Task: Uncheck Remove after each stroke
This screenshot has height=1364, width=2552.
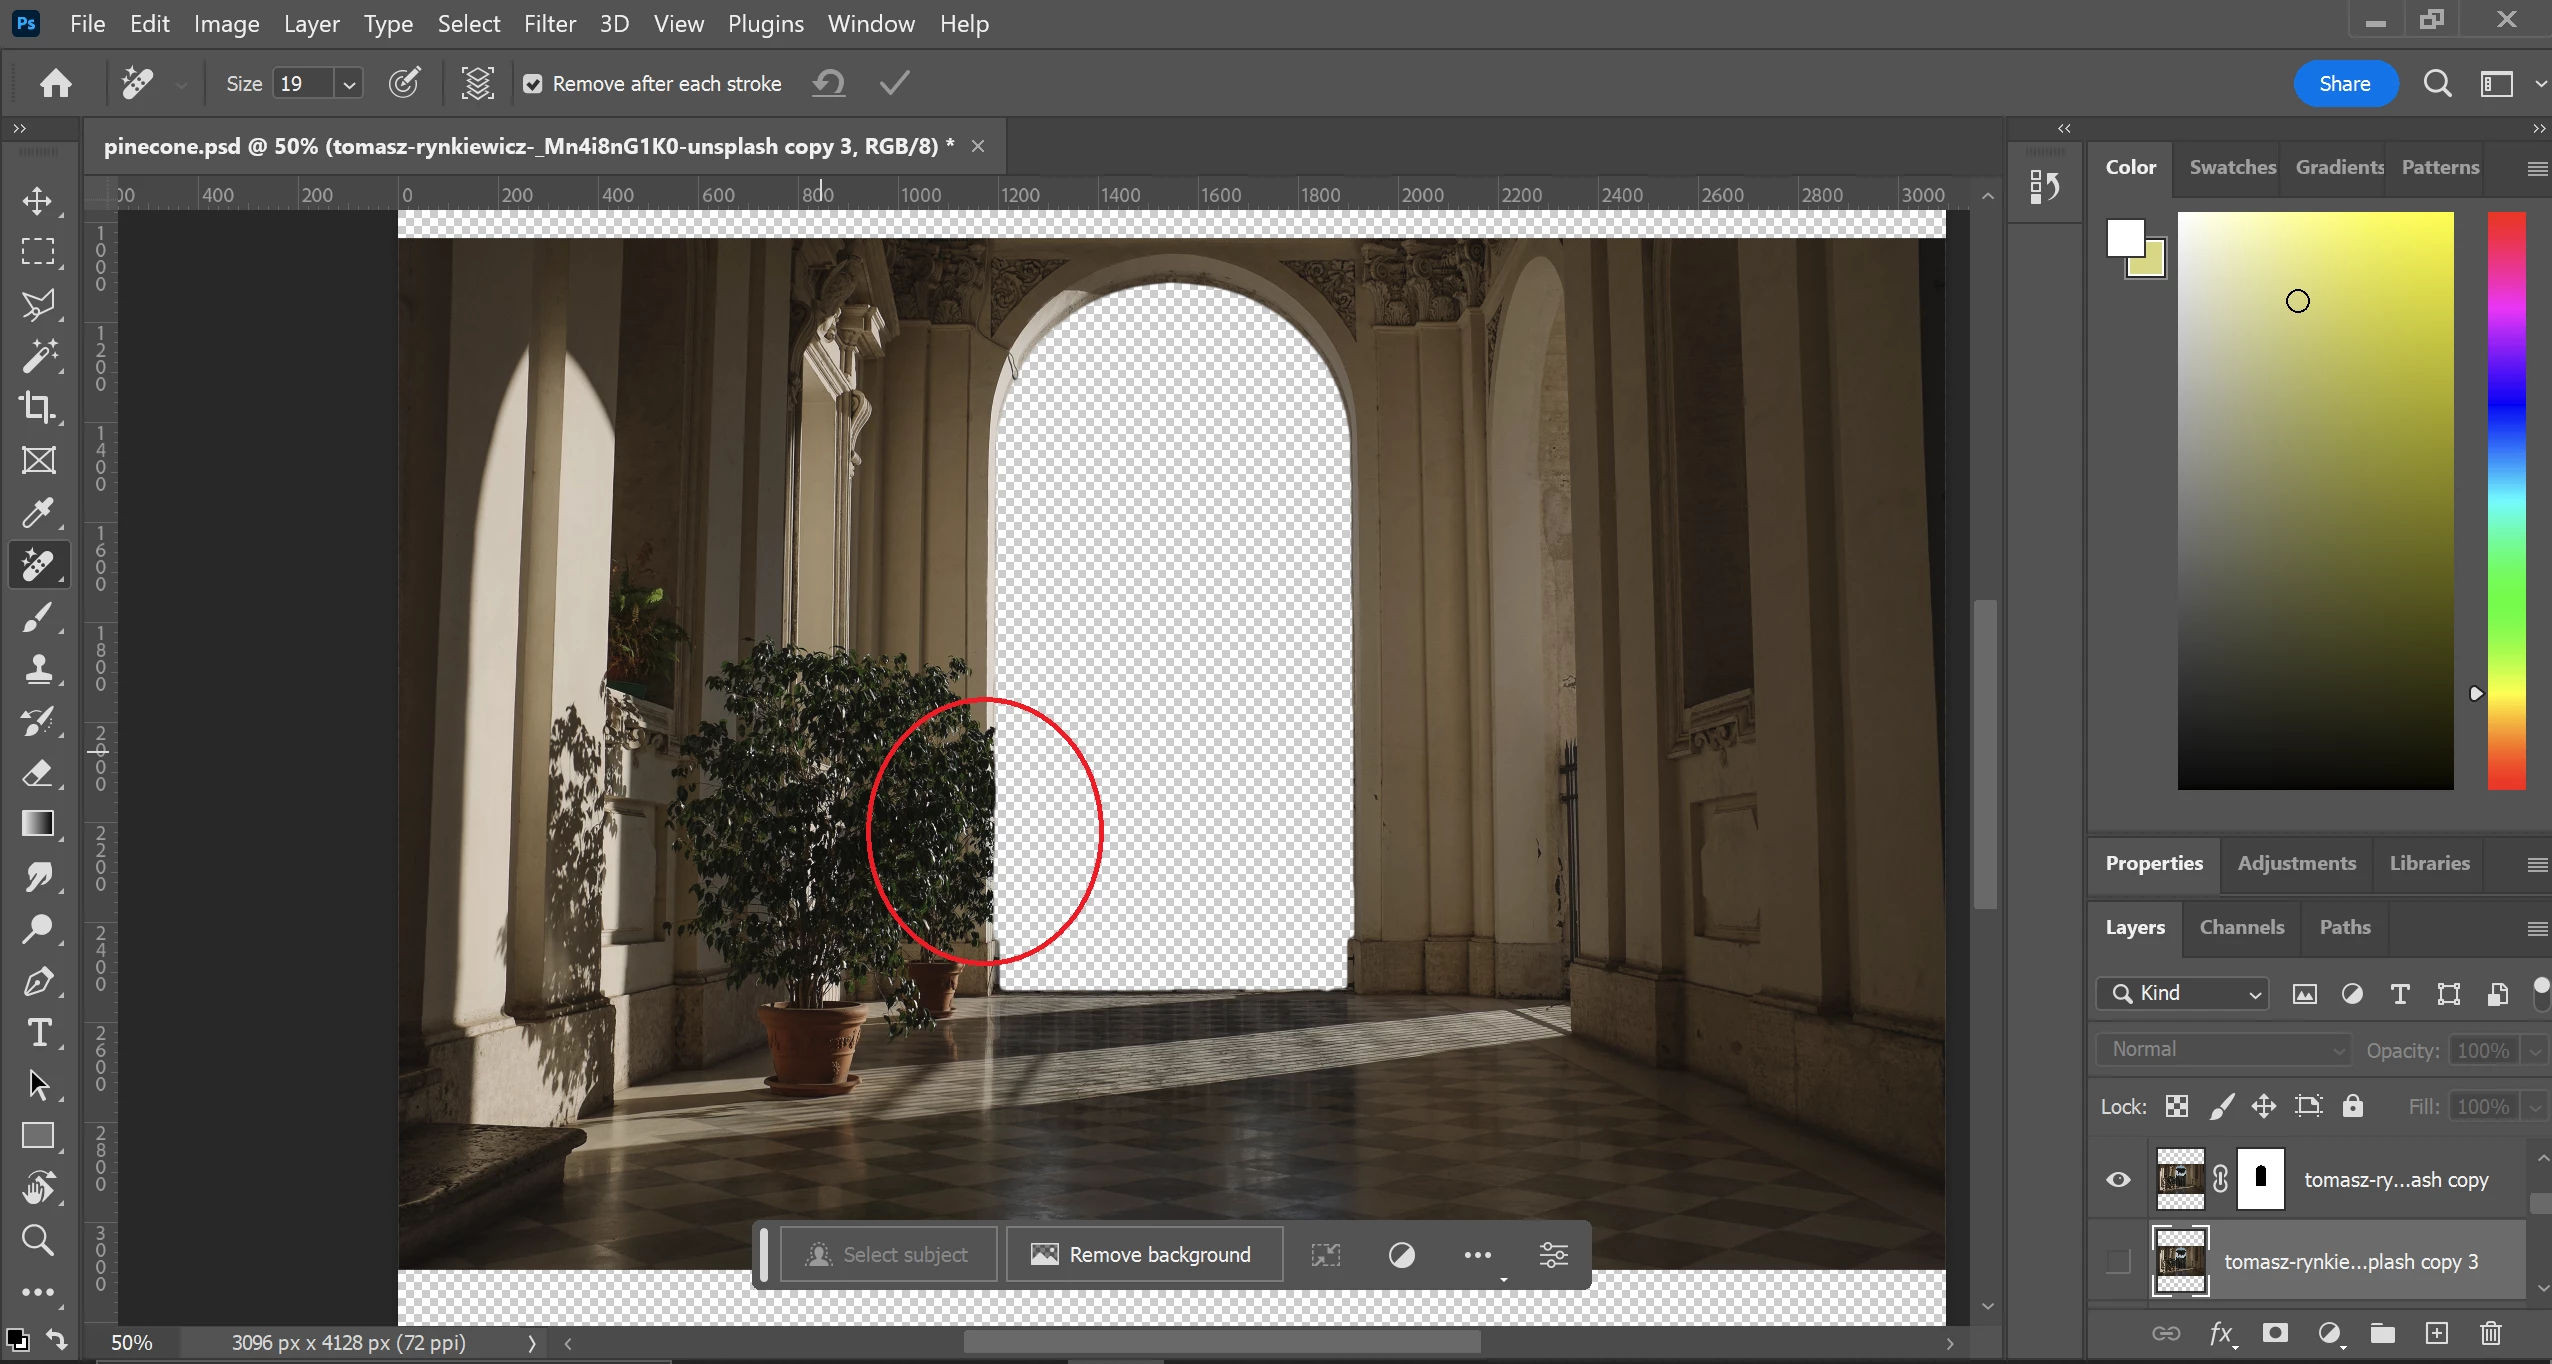Action: [533, 84]
